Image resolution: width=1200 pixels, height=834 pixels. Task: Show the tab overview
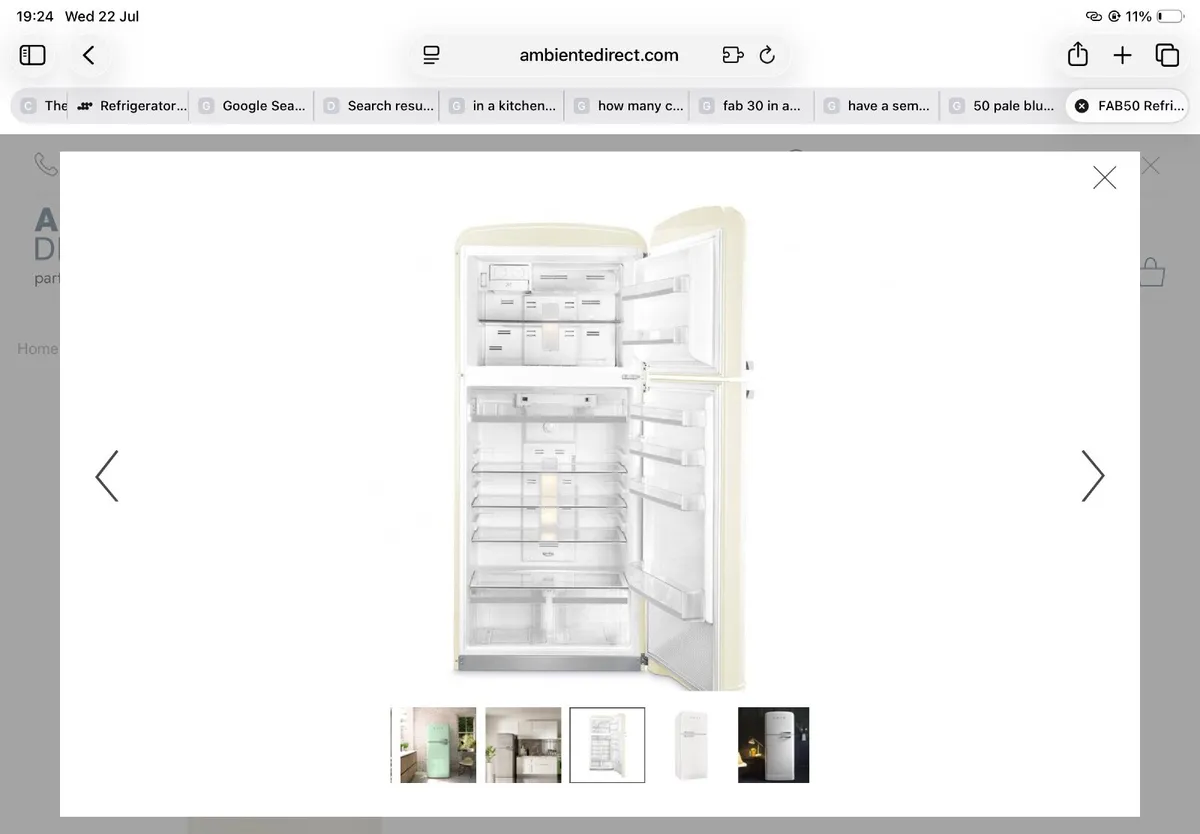click(1167, 55)
